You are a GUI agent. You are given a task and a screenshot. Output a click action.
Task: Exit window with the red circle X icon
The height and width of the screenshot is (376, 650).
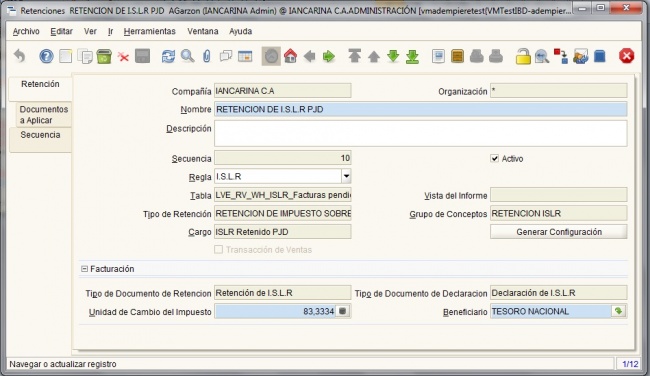626,56
